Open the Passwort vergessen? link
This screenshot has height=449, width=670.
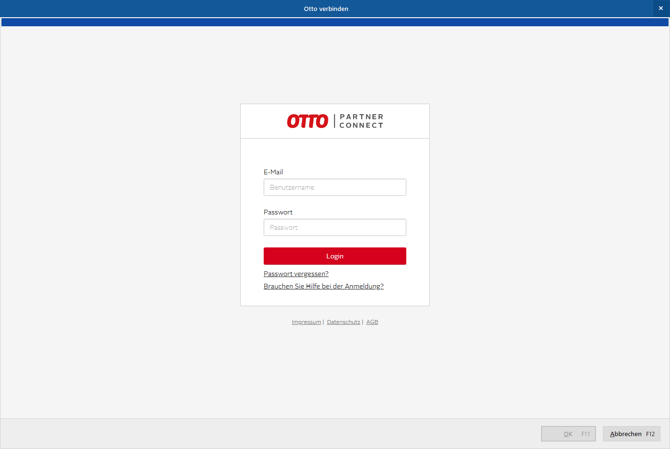pyautogui.click(x=296, y=274)
